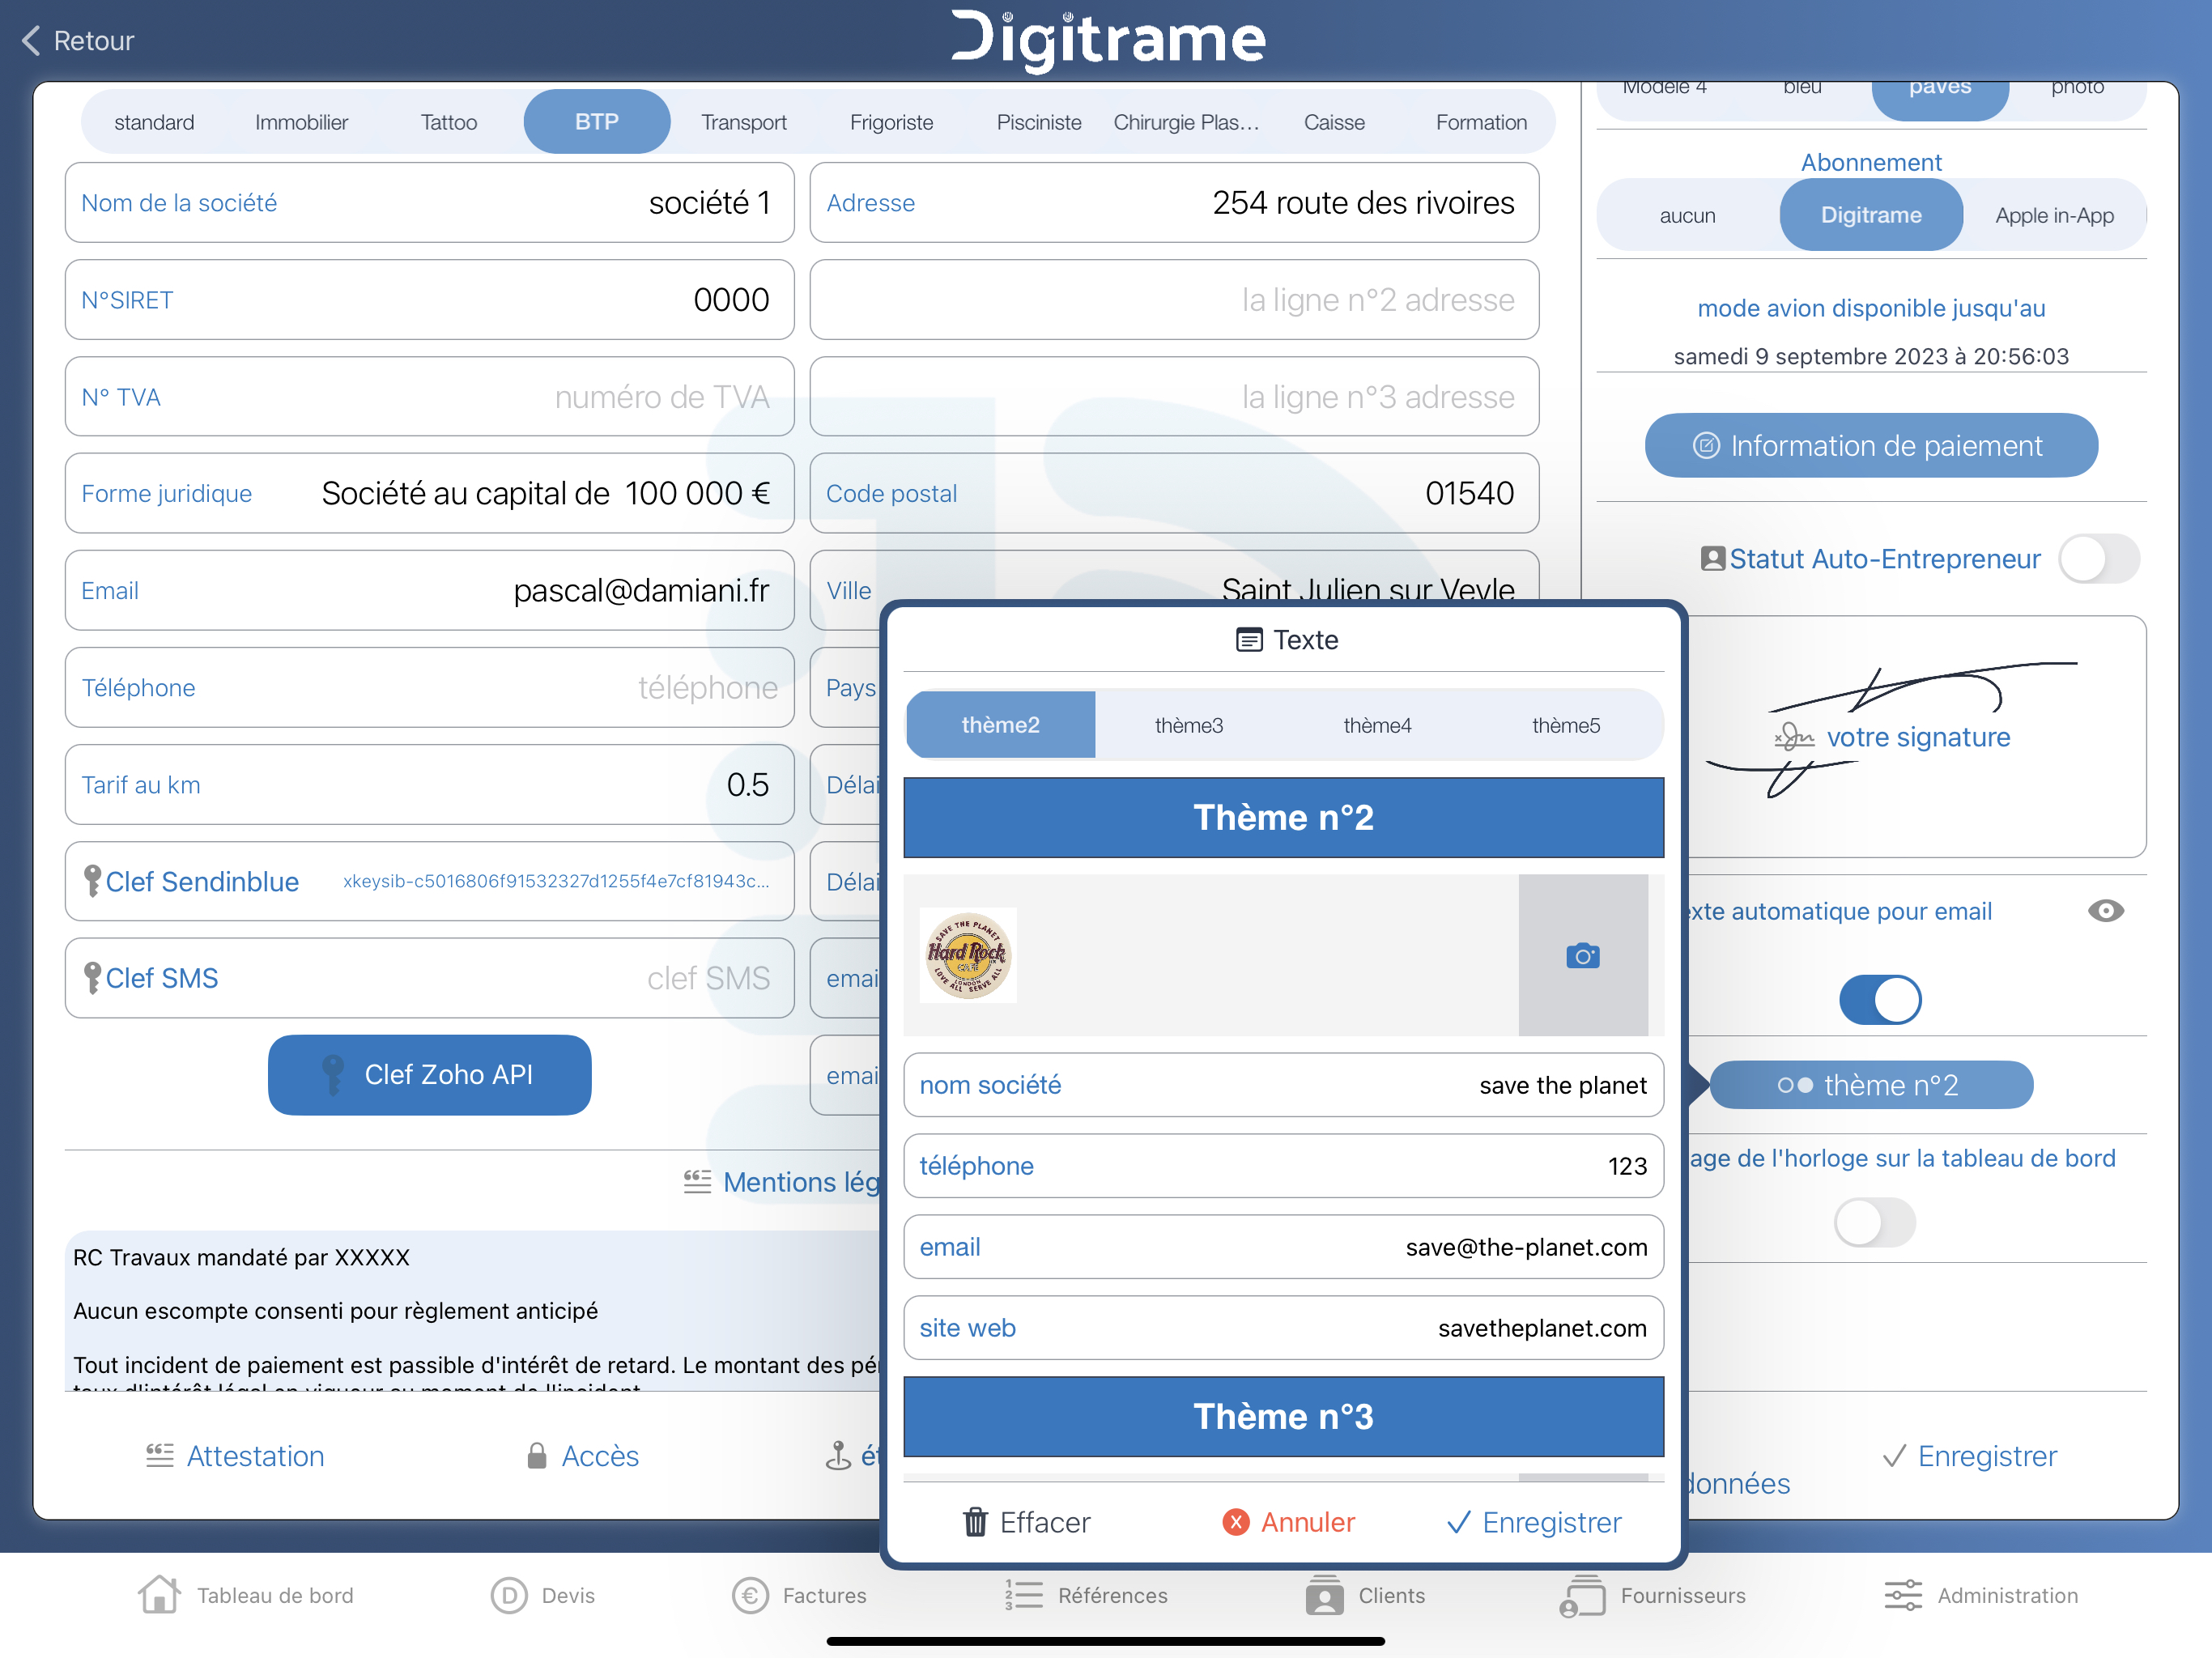2212x1658 pixels.
Task: Turn off automatic email text switch
Action: coord(1880,999)
